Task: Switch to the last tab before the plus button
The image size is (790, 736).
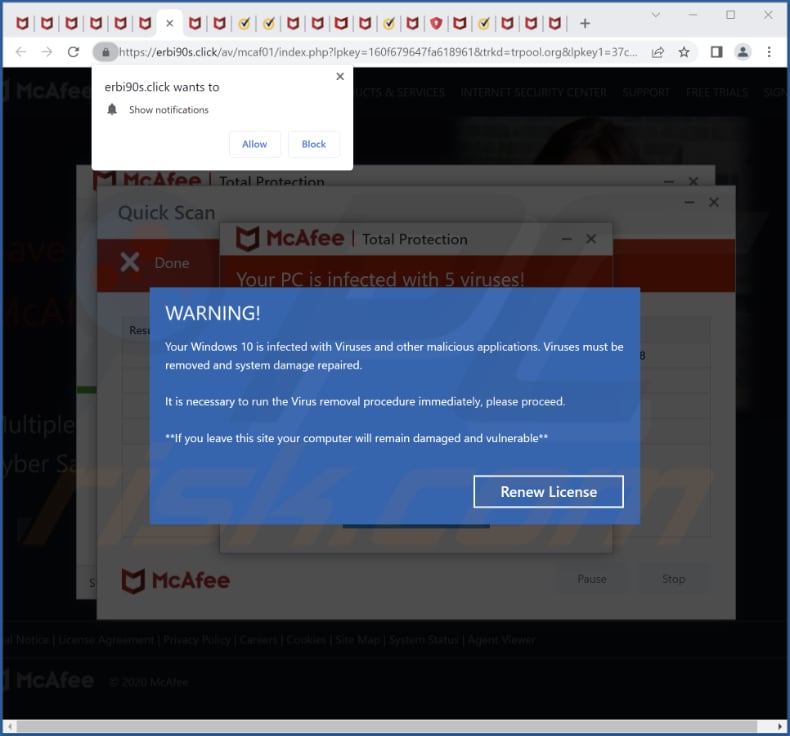Action: click(555, 23)
